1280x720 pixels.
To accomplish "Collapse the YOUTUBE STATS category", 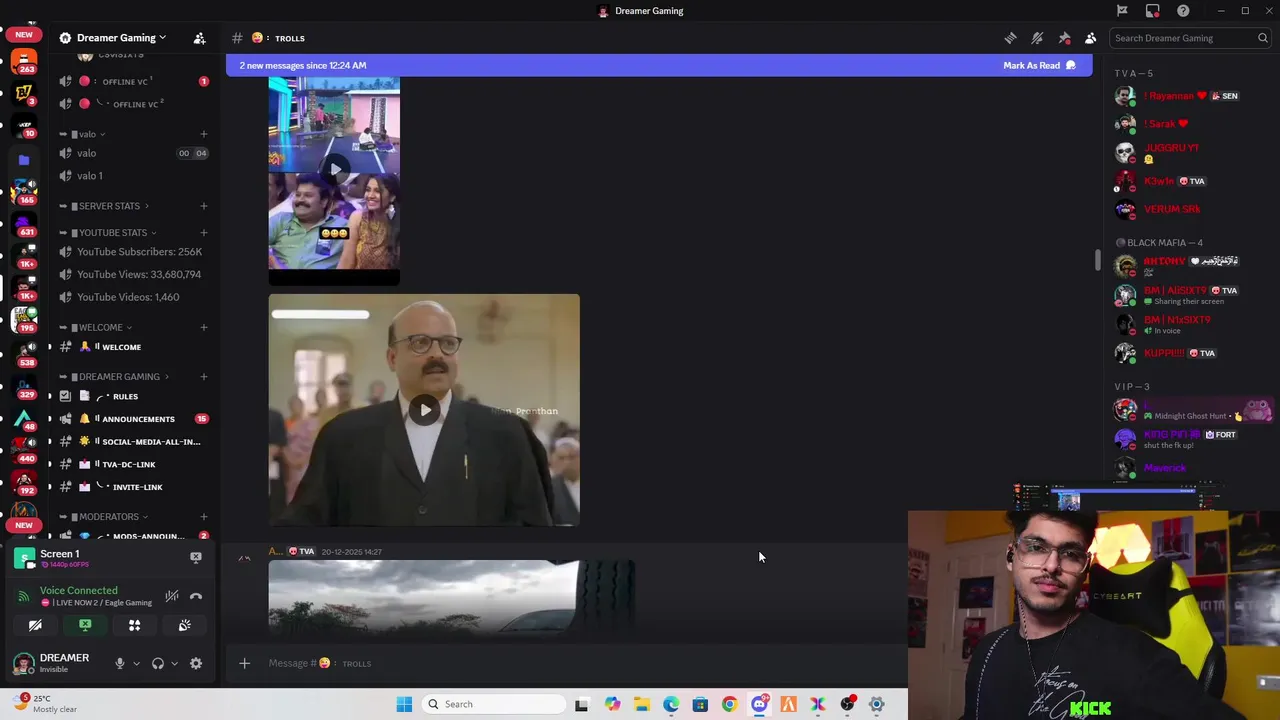I will tap(113, 232).
